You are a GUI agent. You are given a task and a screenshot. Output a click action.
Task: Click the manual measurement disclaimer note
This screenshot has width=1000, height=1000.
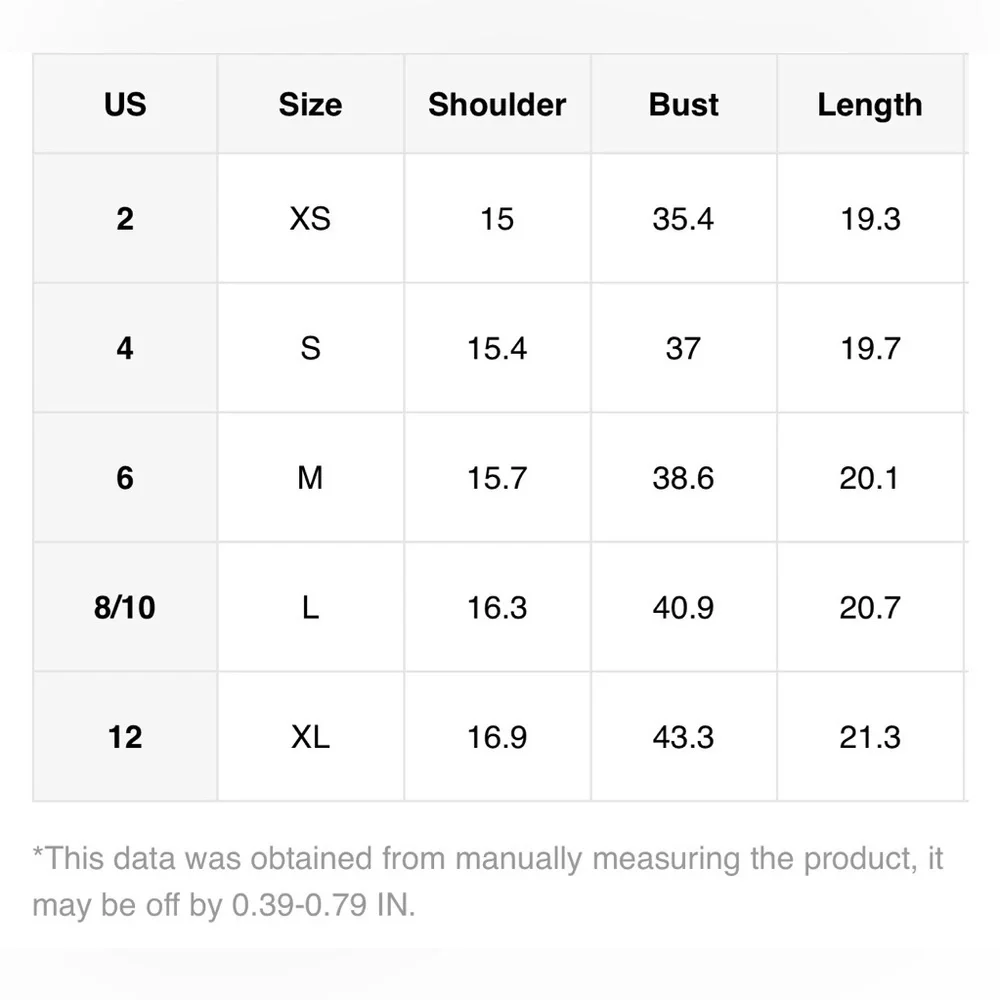coord(488,881)
